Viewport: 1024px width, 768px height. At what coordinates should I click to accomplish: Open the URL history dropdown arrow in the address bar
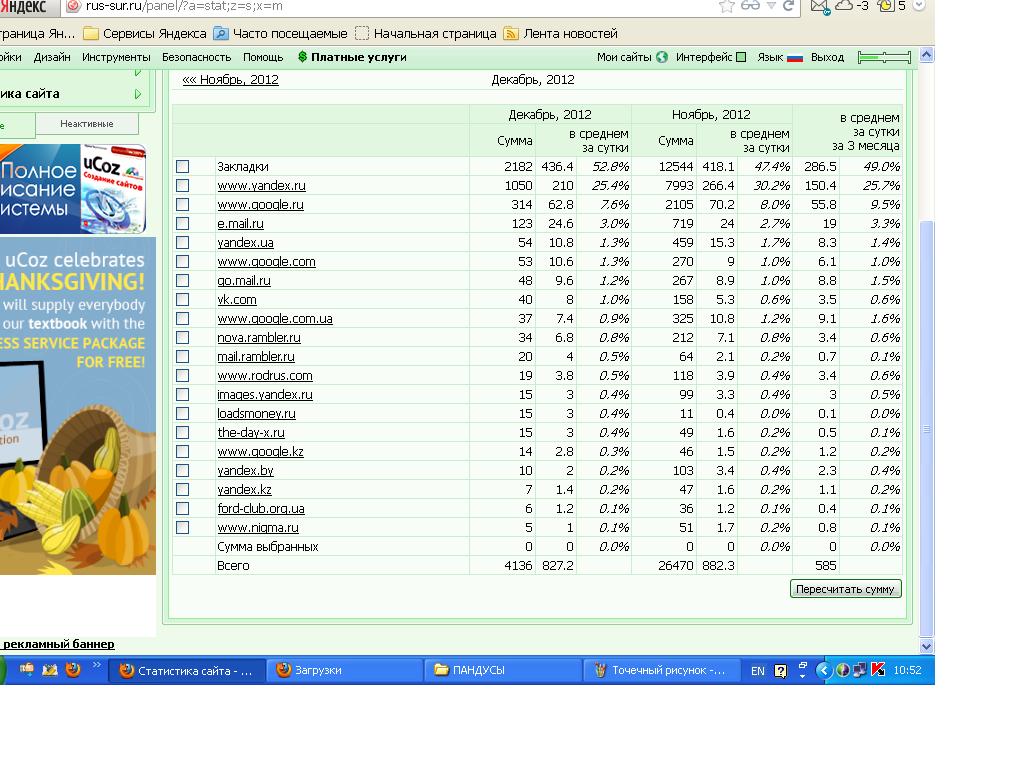pos(771,6)
